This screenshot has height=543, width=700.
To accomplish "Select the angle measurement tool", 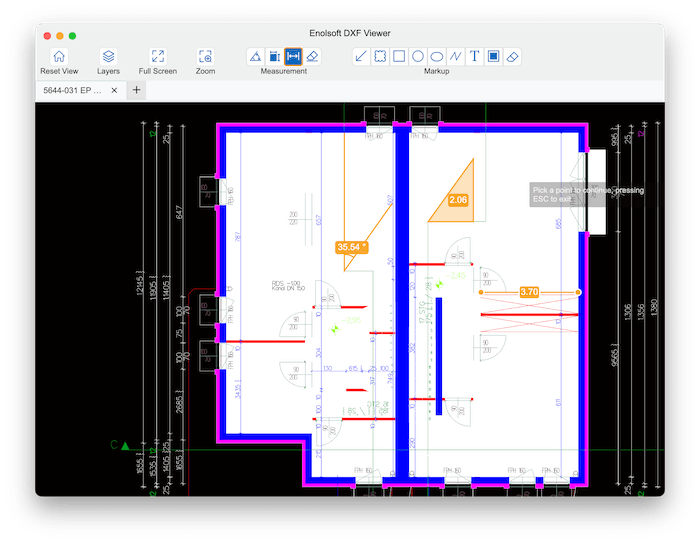I will pyautogui.click(x=255, y=56).
